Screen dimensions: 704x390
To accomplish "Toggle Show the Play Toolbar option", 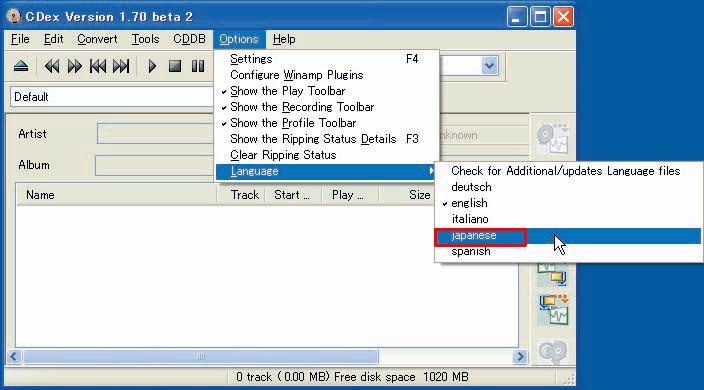I will tap(326, 91).
